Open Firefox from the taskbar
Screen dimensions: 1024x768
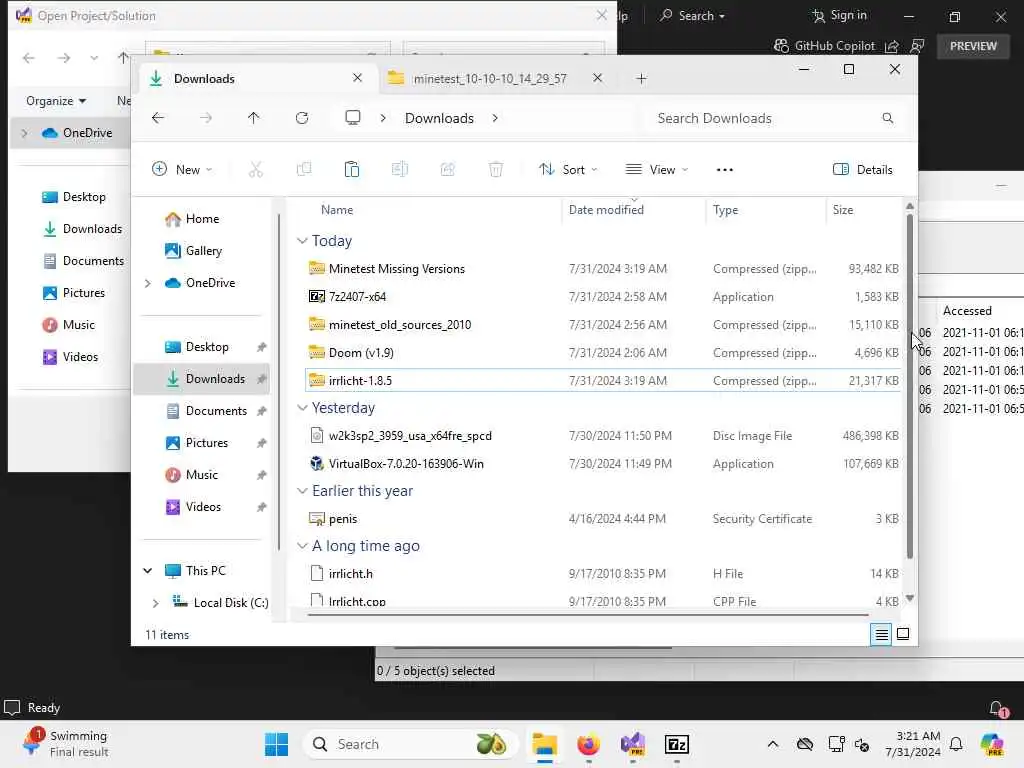588,744
